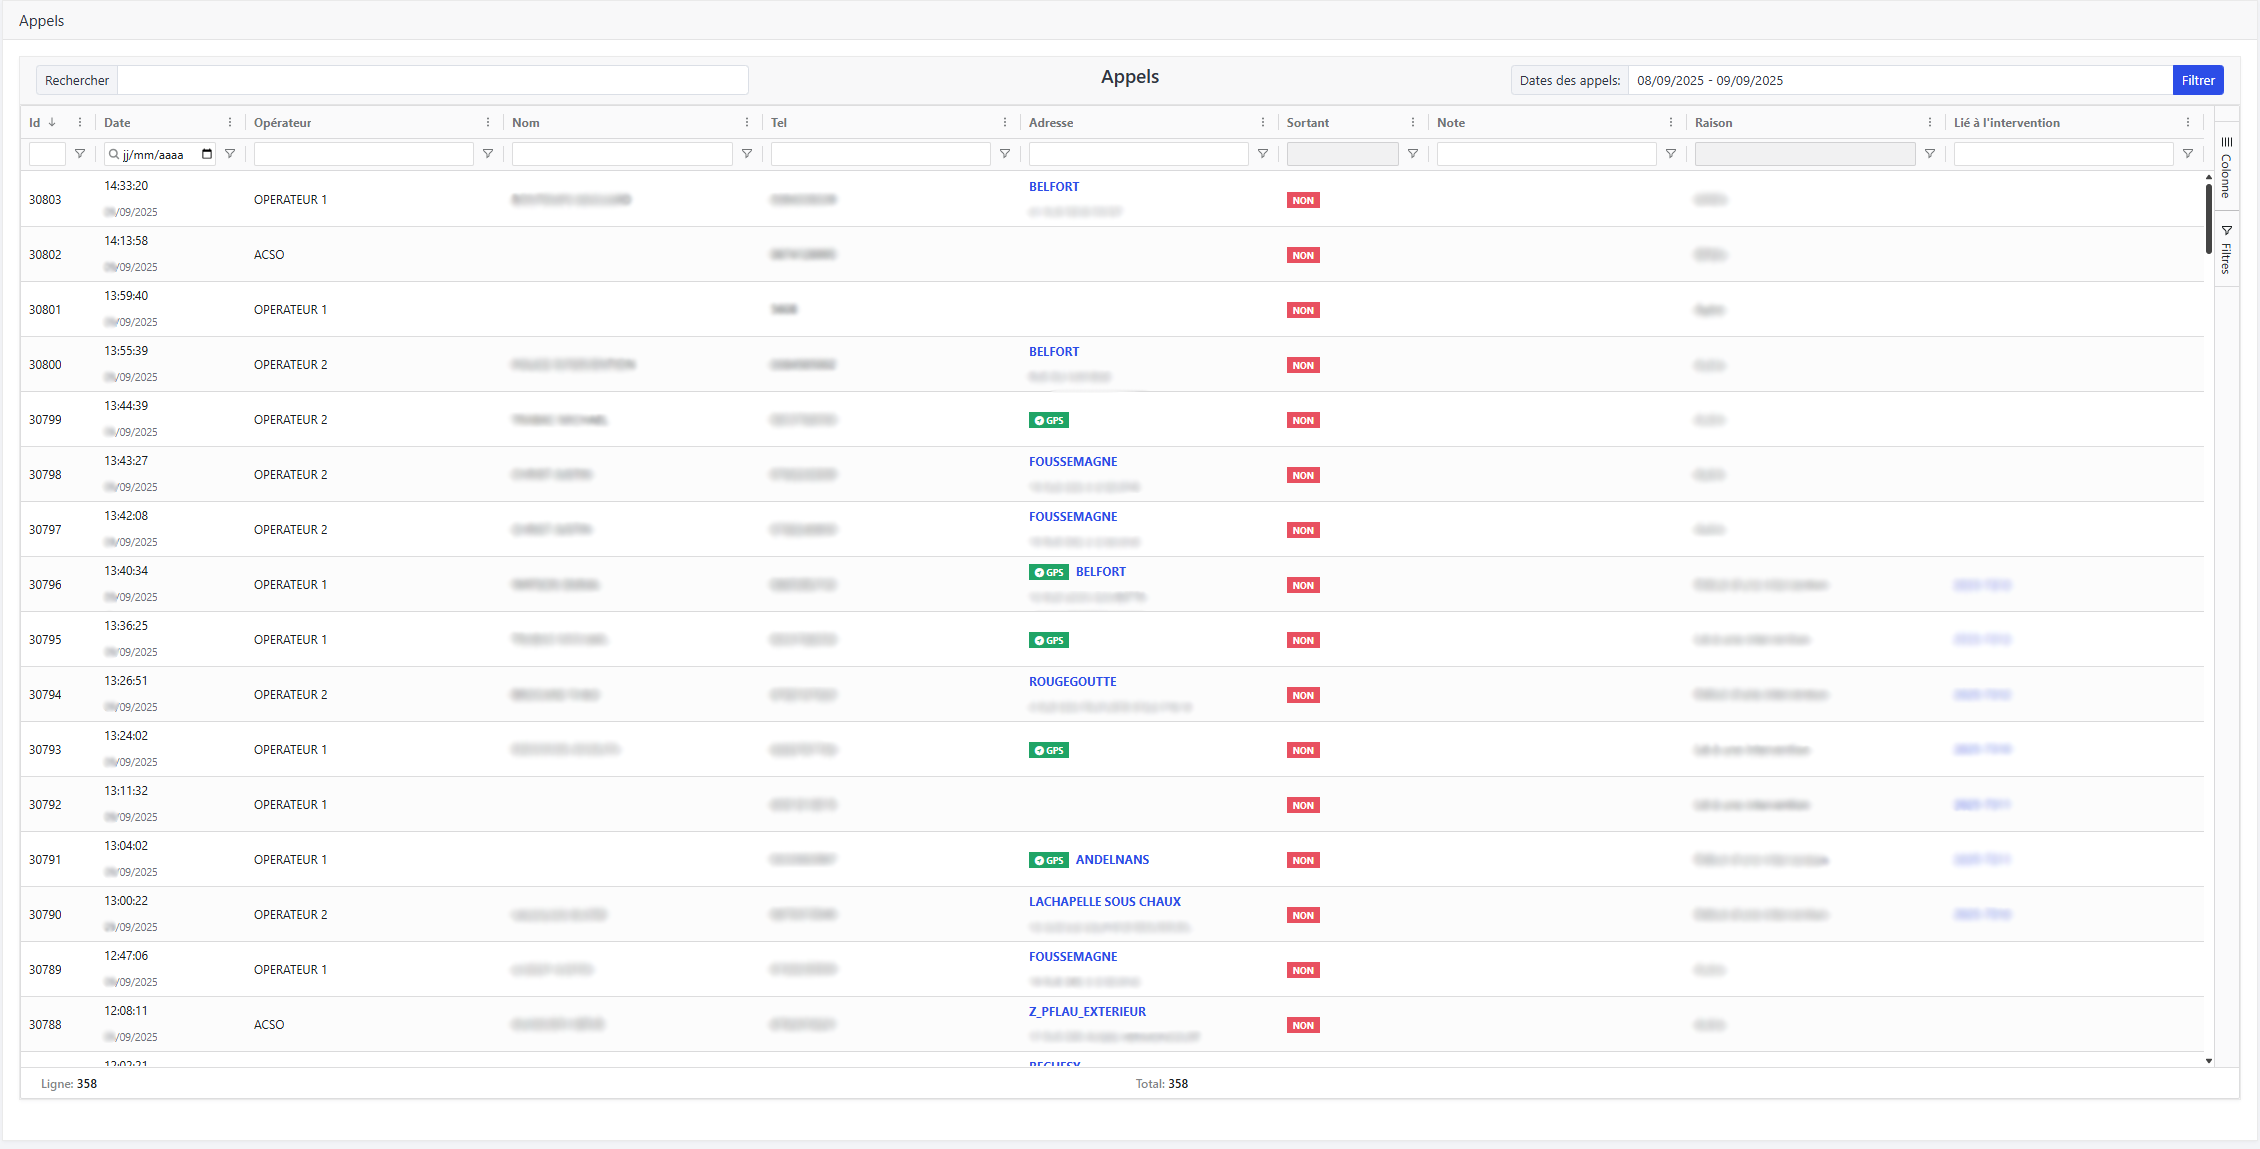This screenshot has width=2260, height=1149.
Task: Click the GPS badge on row 30799
Action: tap(1048, 420)
